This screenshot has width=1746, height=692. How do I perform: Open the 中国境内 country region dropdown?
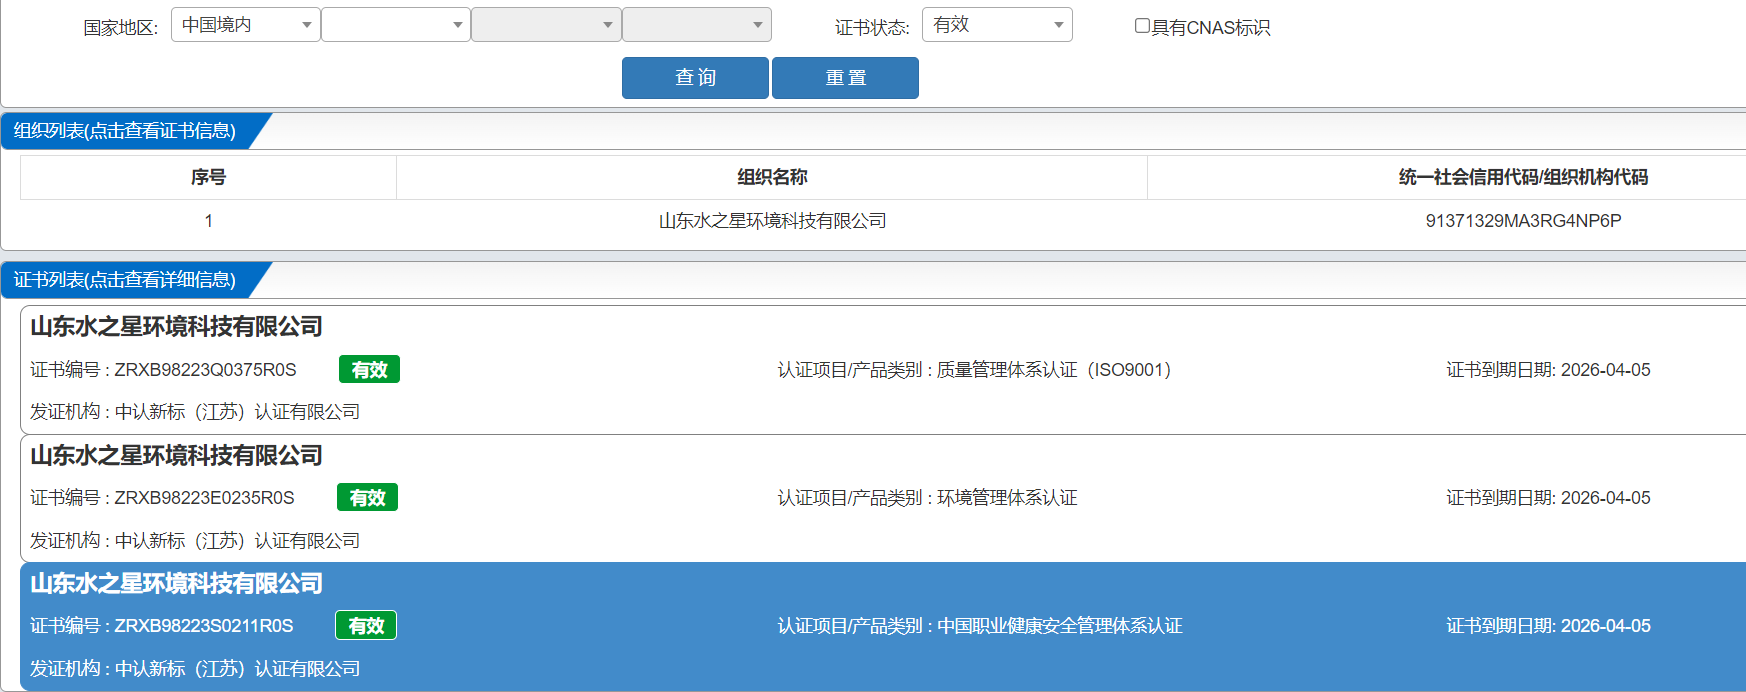246,25
